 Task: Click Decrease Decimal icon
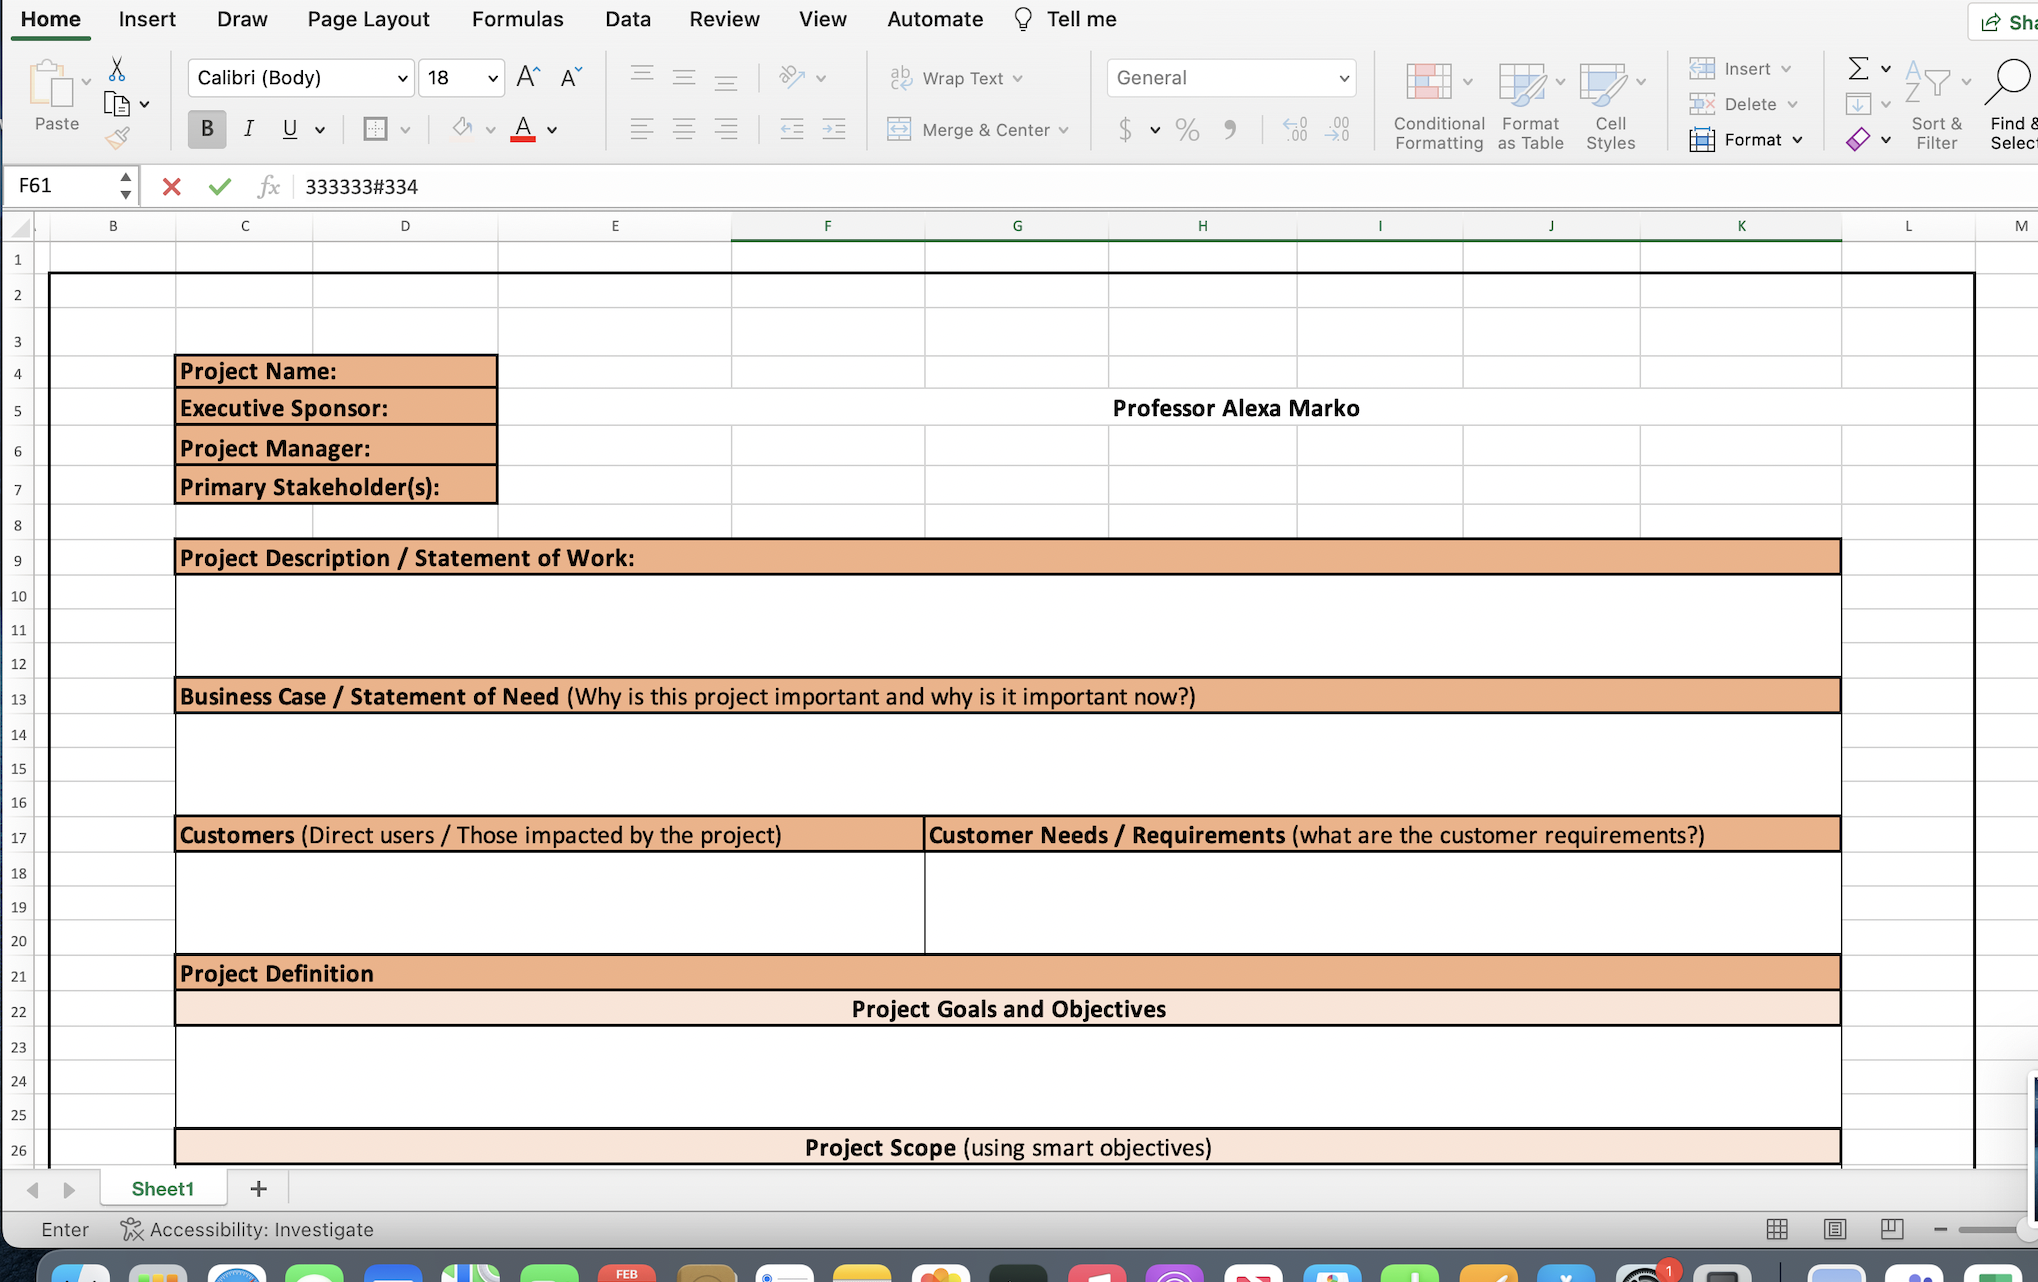[x=1337, y=129]
